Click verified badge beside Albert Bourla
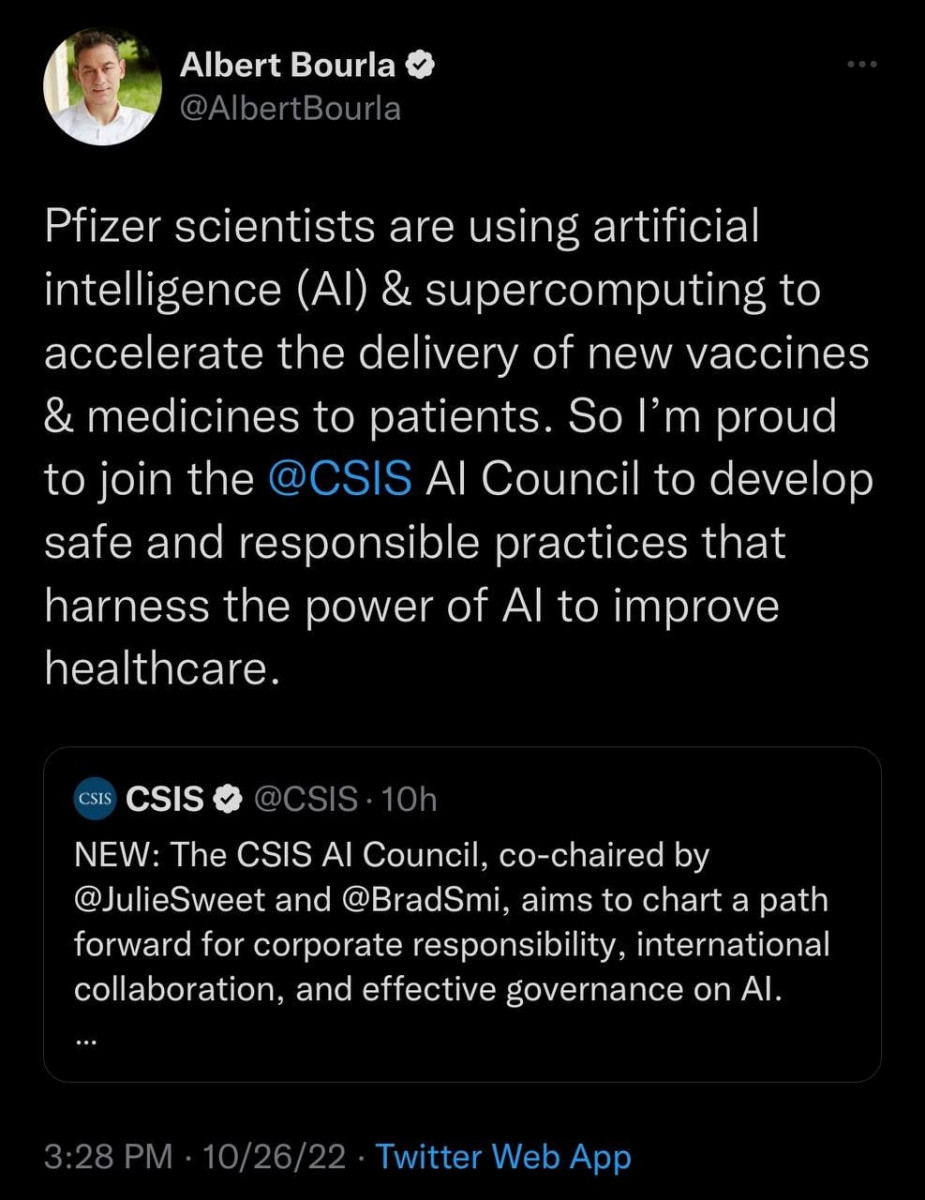 click(421, 66)
